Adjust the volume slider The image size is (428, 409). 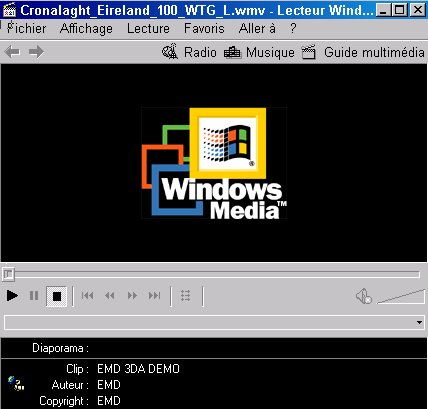click(401, 297)
